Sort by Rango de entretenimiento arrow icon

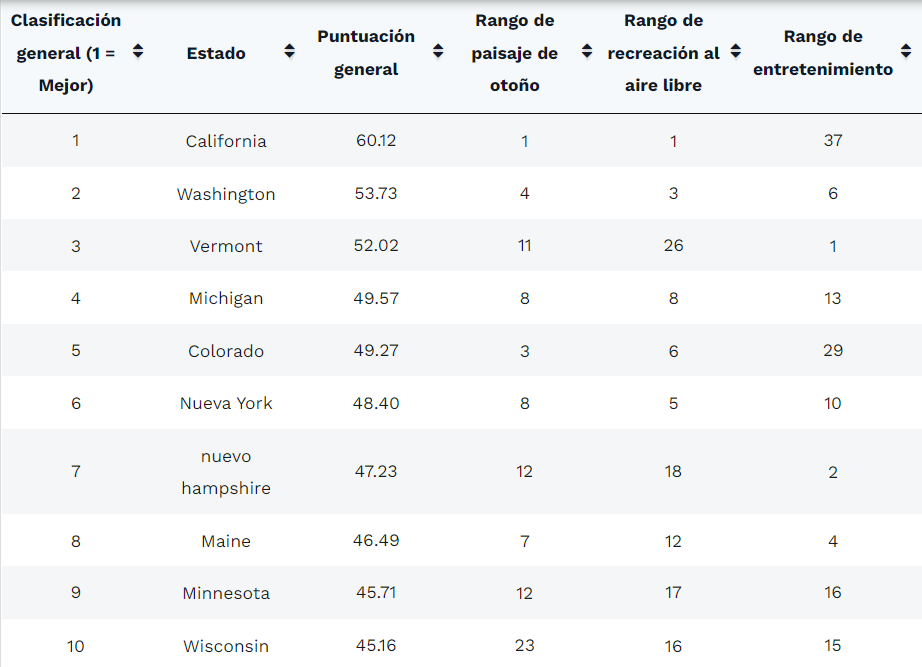tap(905, 52)
